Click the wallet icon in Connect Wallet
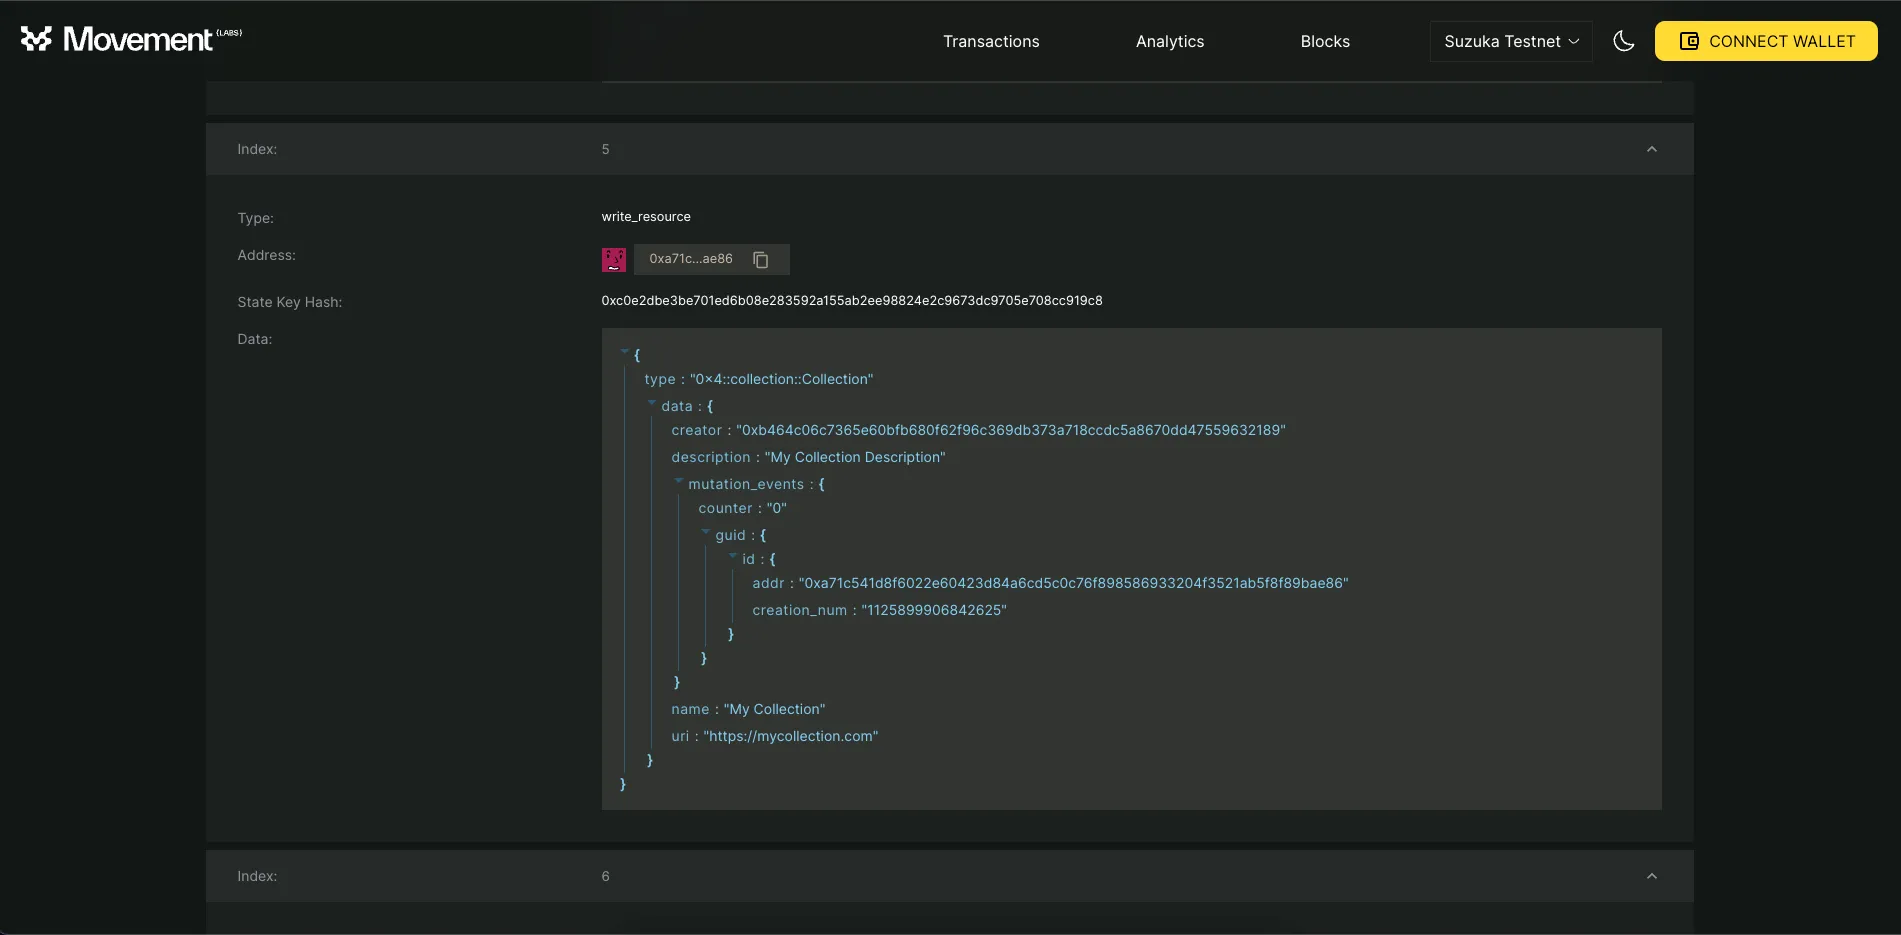 tap(1689, 41)
